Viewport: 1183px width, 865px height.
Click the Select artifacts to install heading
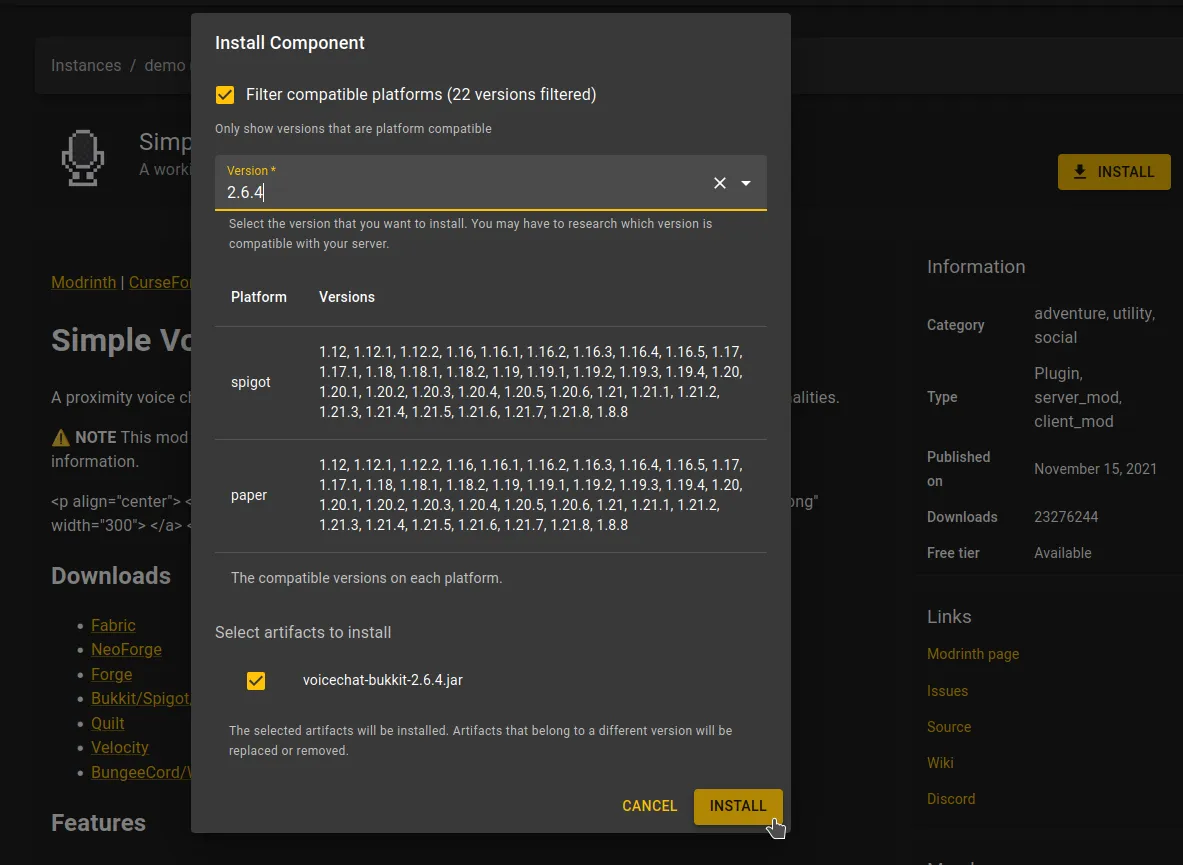coord(303,632)
